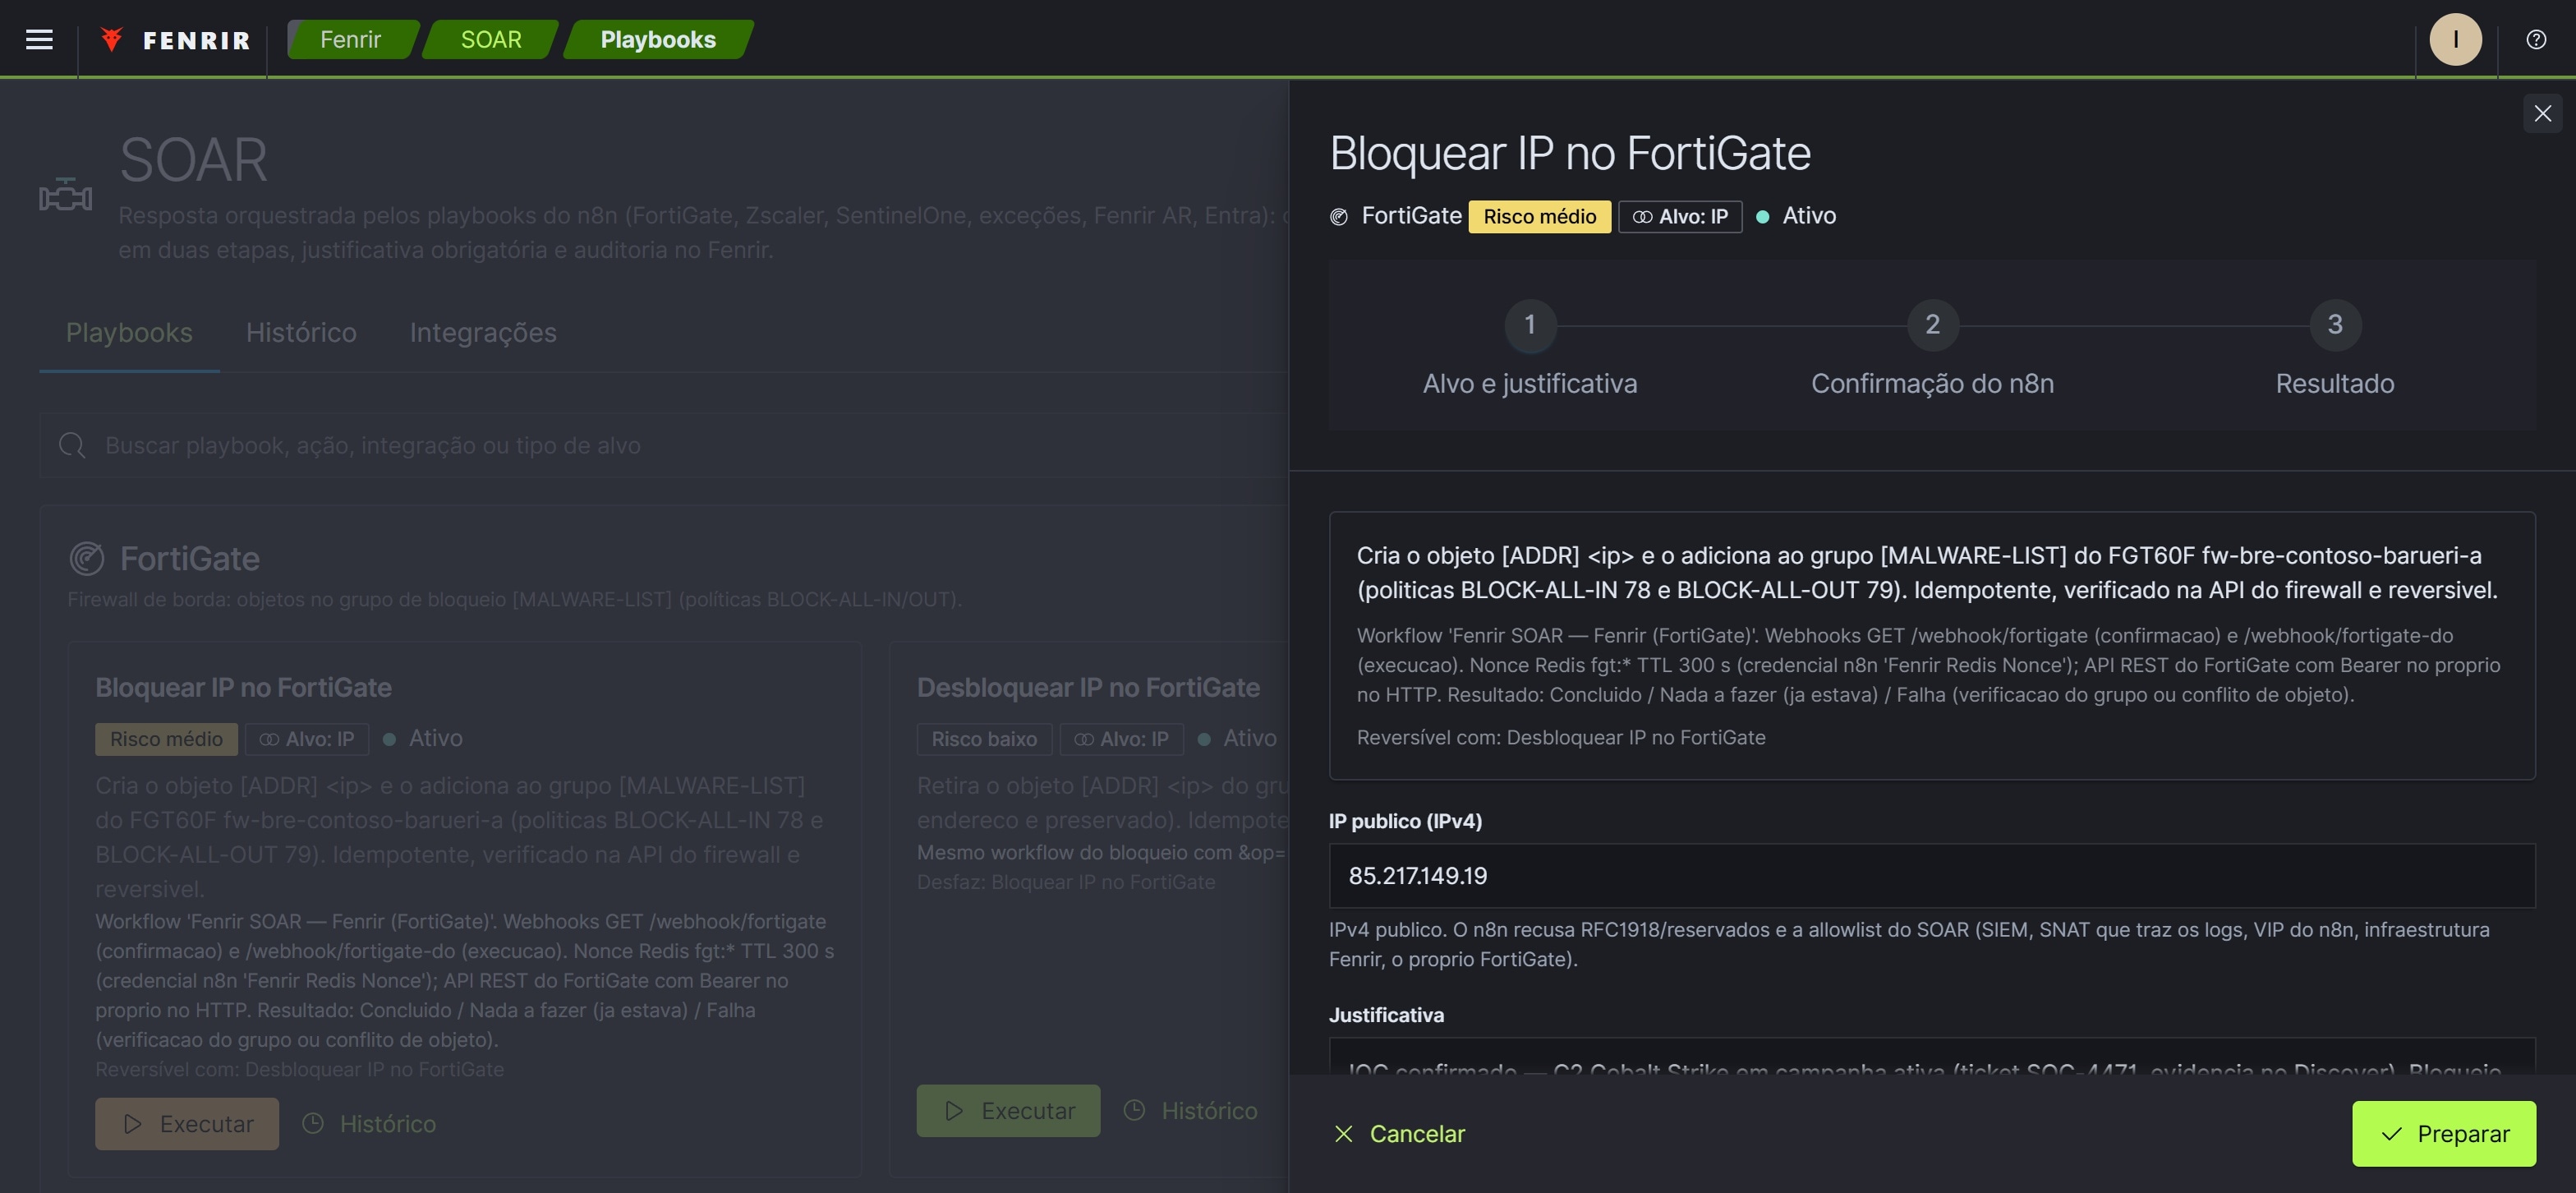2576x1193 pixels.
Task: Click Alvo: IP tag on Desbloquear card
Action: tap(1121, 739)
